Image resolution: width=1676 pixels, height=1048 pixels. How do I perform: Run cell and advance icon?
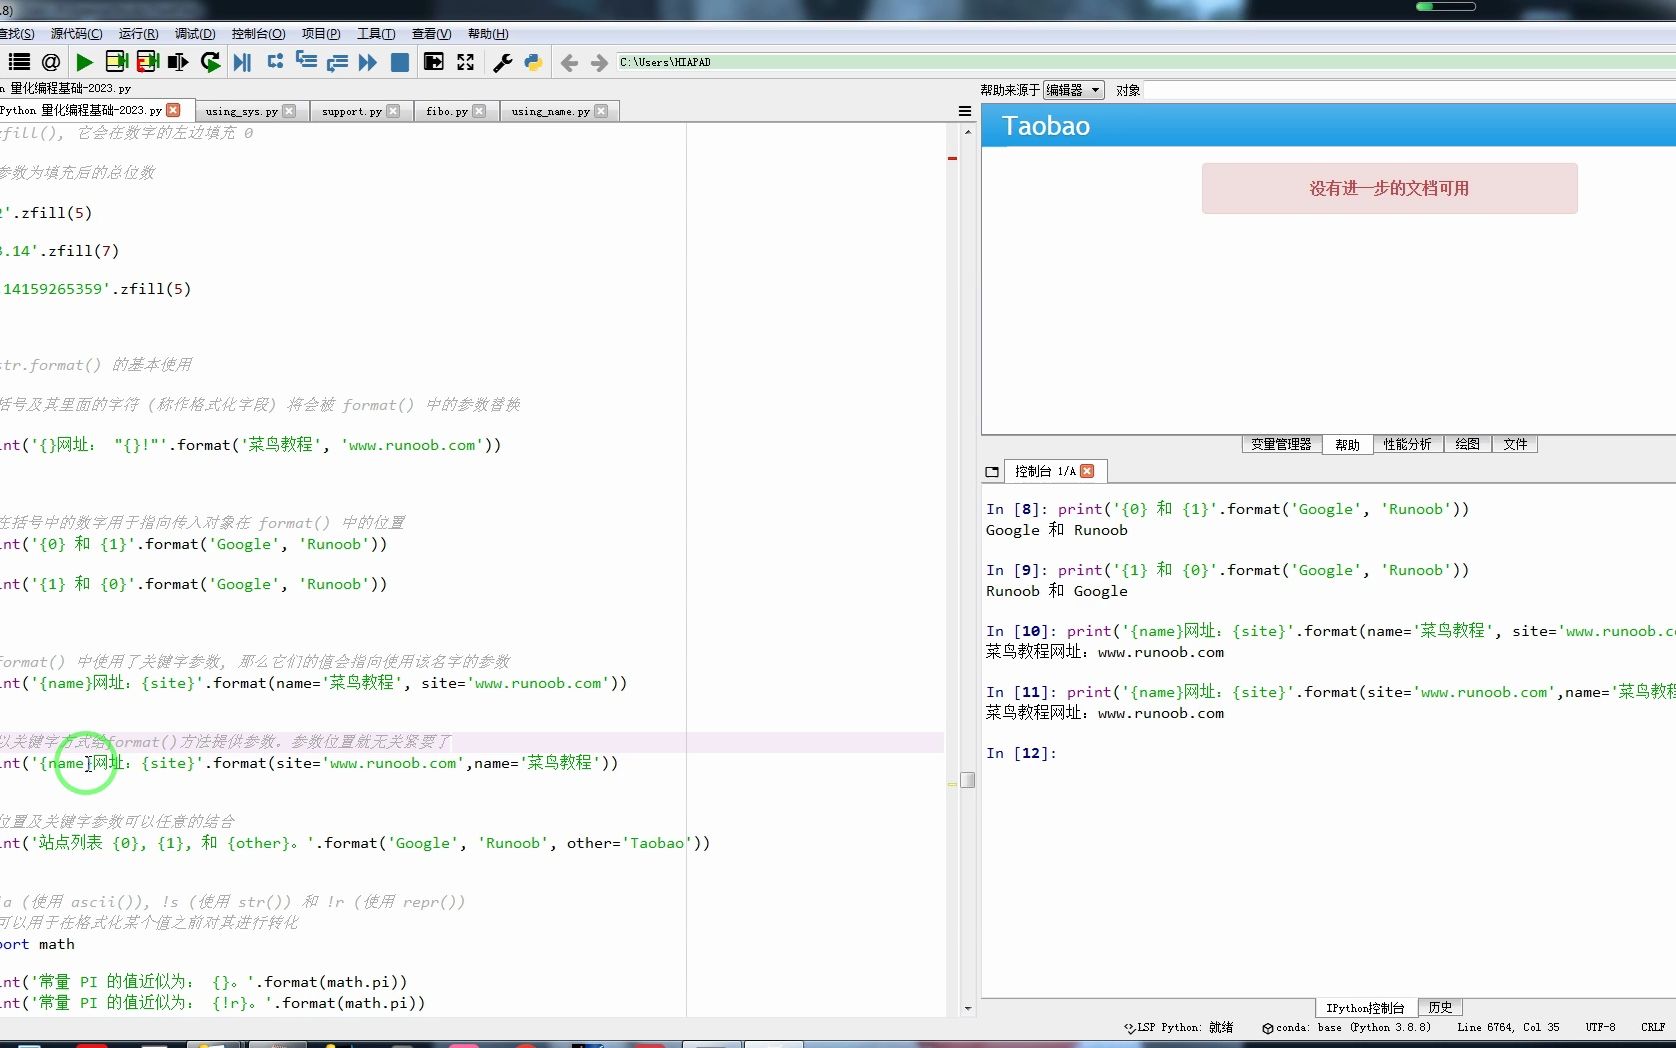pos(148,62)
